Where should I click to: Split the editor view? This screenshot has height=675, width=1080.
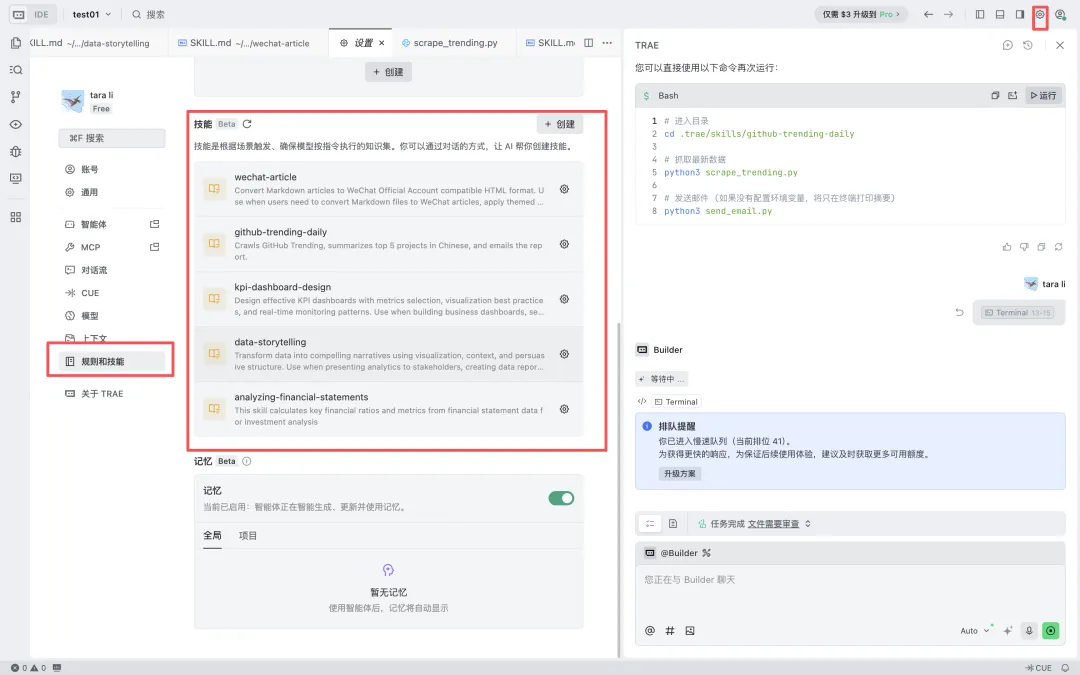(x=588, y=43)
